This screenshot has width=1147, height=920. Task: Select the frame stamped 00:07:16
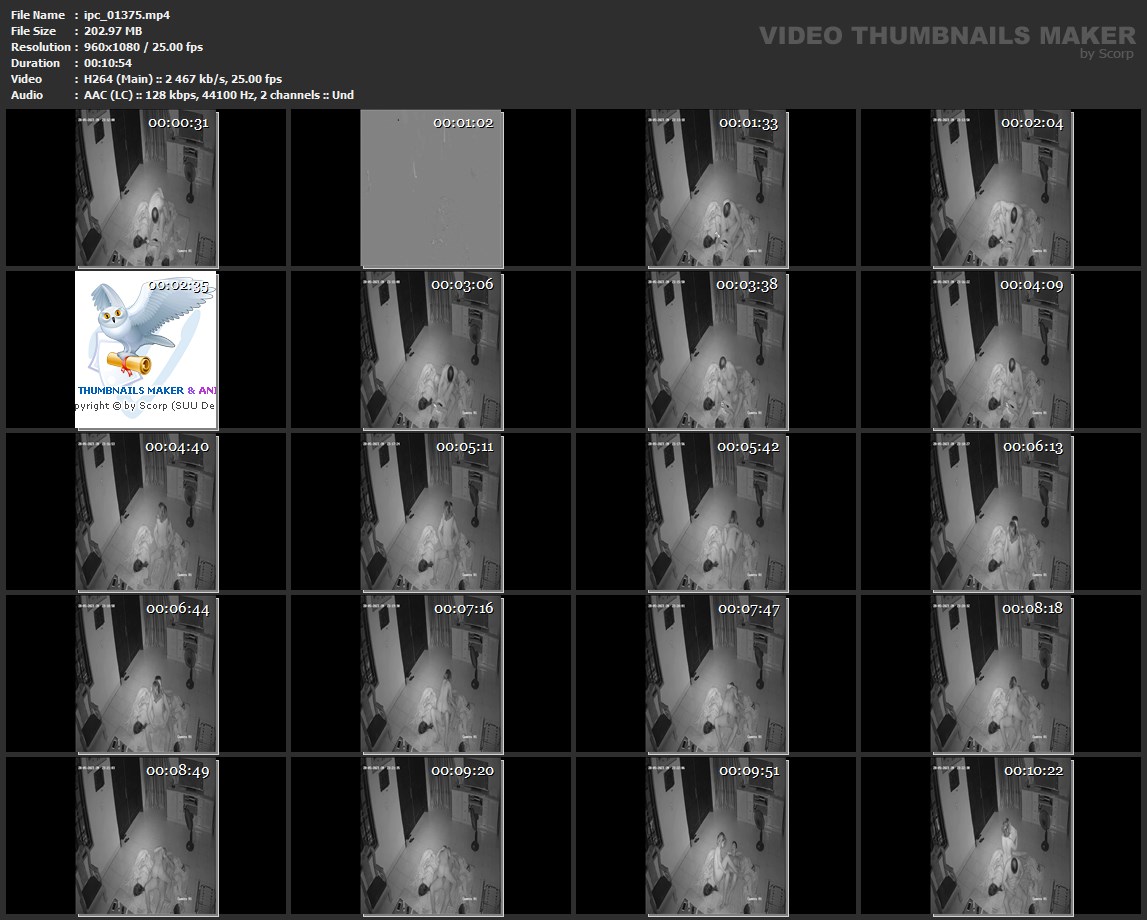[431, 674]
